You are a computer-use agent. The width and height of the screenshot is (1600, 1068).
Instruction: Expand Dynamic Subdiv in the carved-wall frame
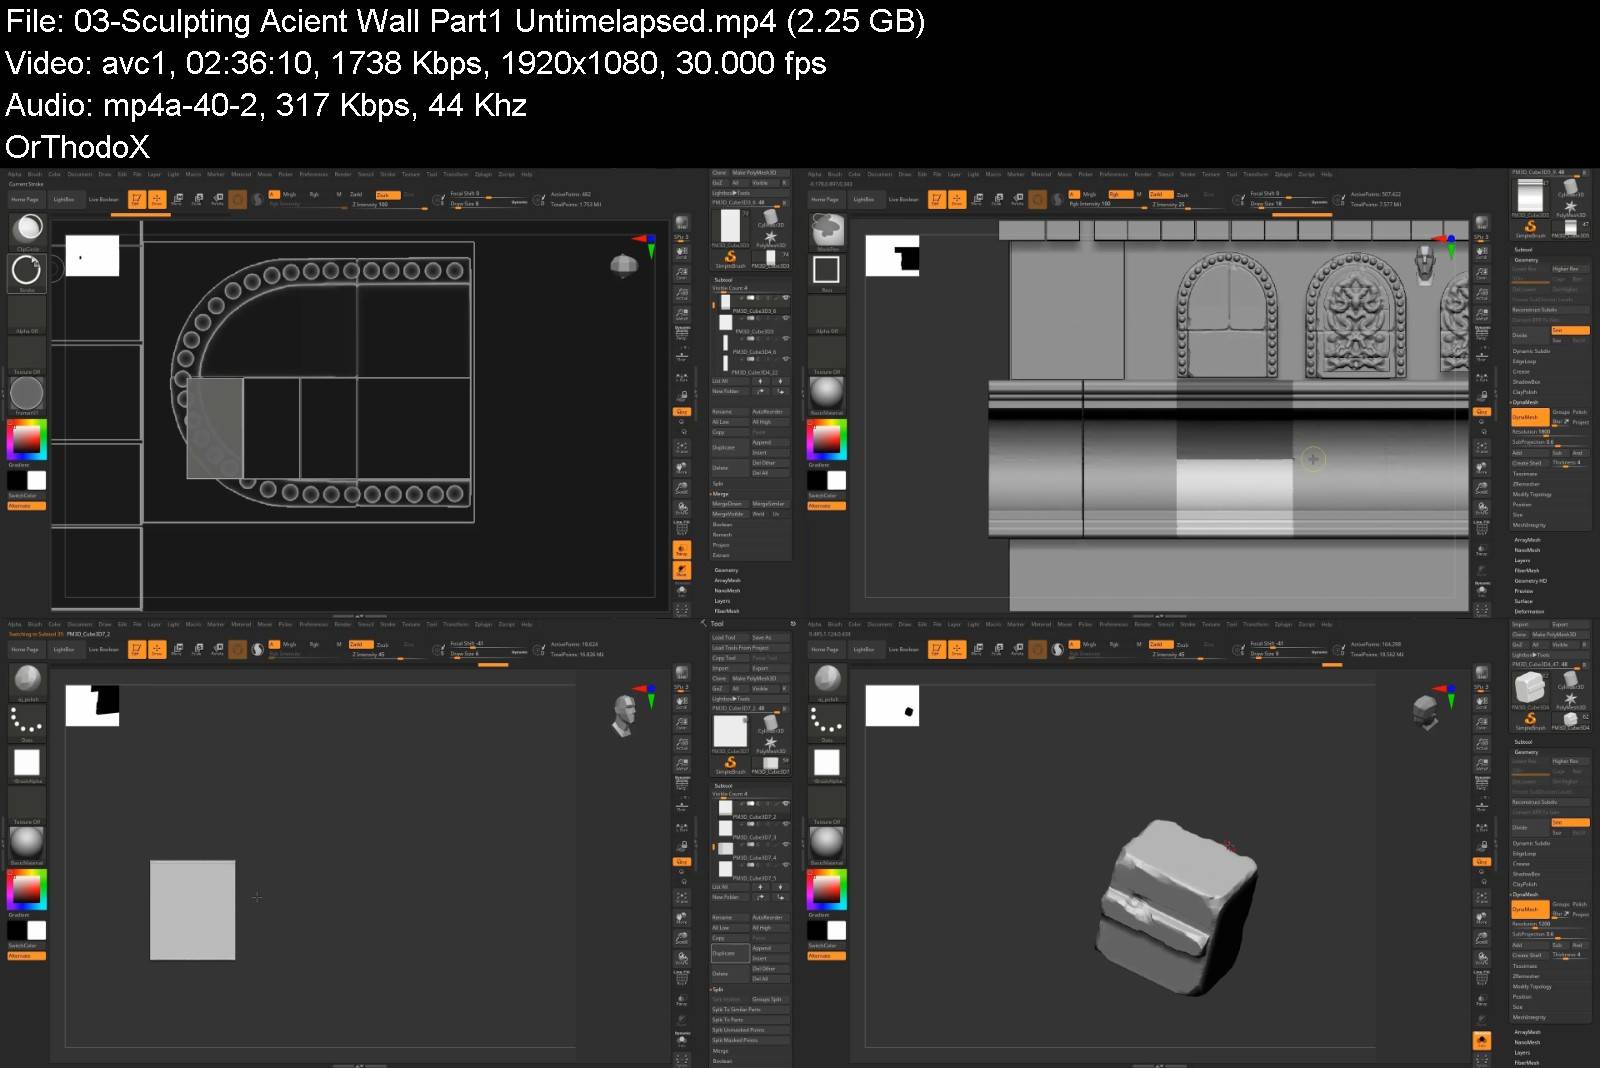coord(1531,351)
